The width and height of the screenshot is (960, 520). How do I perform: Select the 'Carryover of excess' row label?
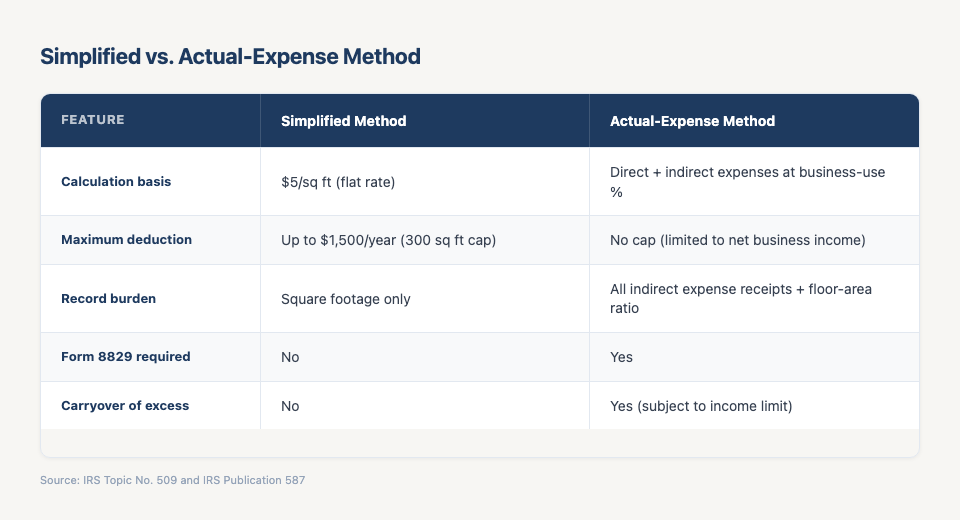click(x=125, y=405)
